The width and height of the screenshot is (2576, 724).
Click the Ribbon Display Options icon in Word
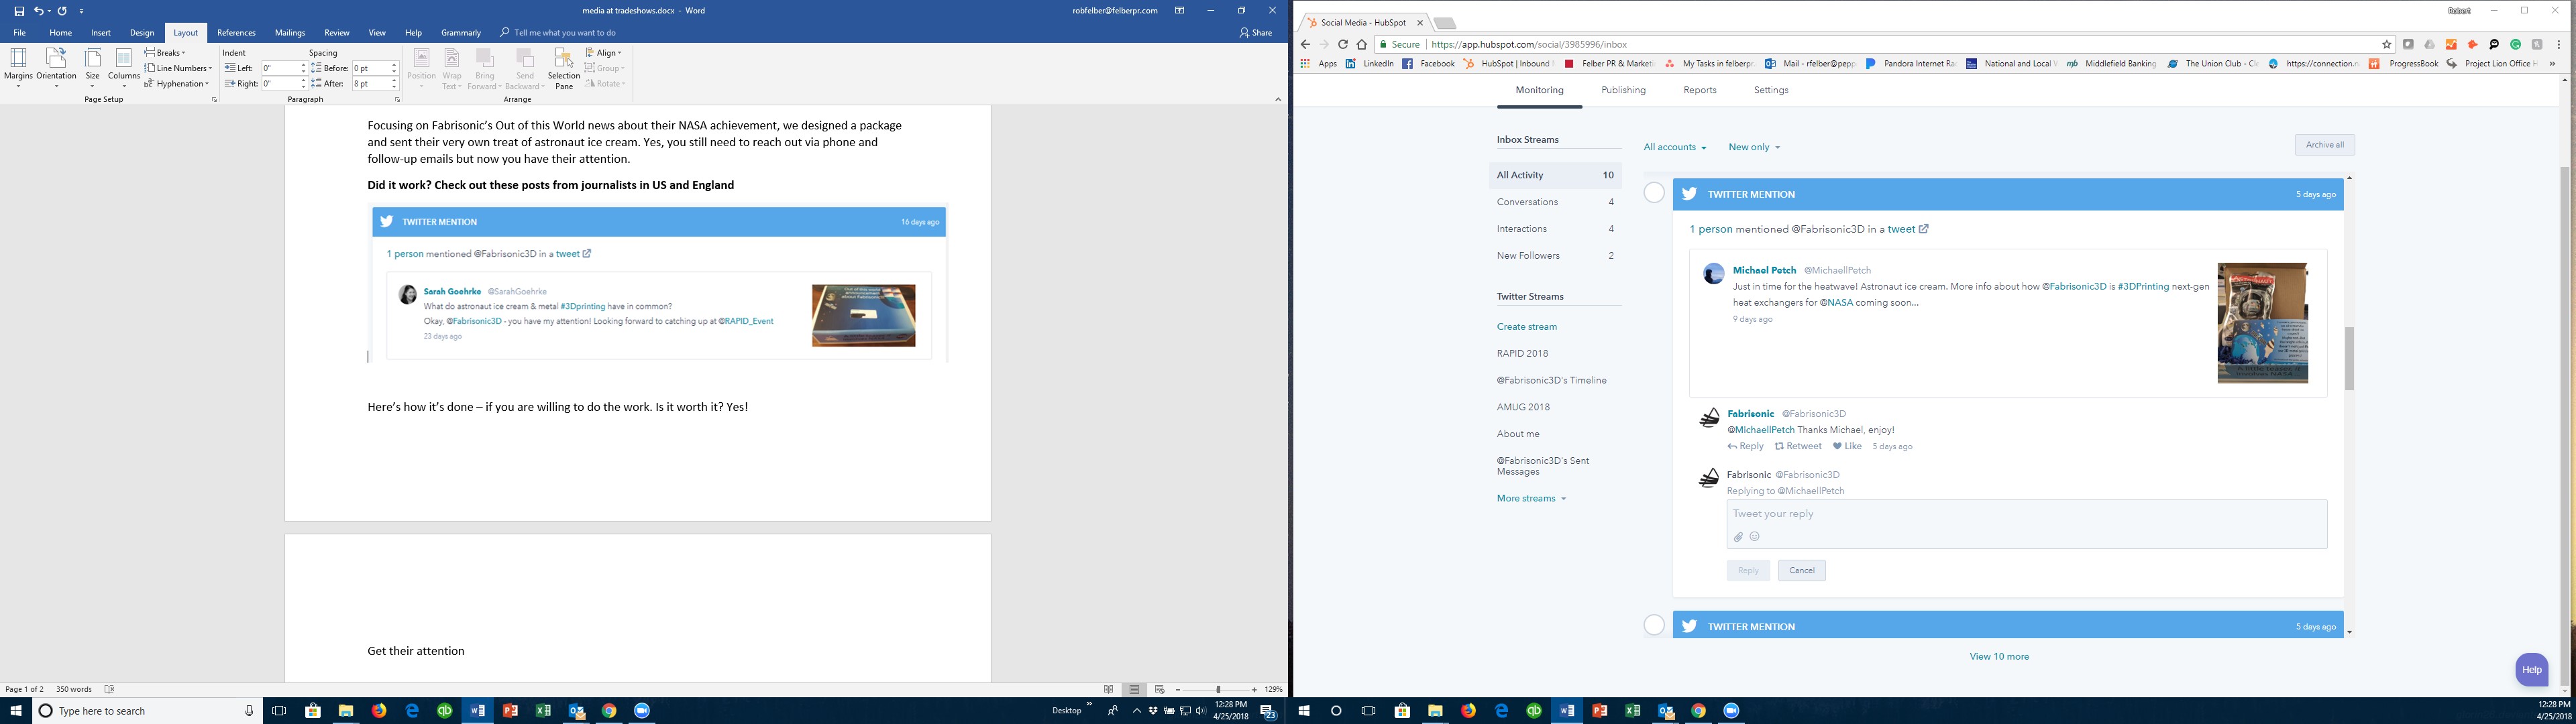(x=1179, y=10)
